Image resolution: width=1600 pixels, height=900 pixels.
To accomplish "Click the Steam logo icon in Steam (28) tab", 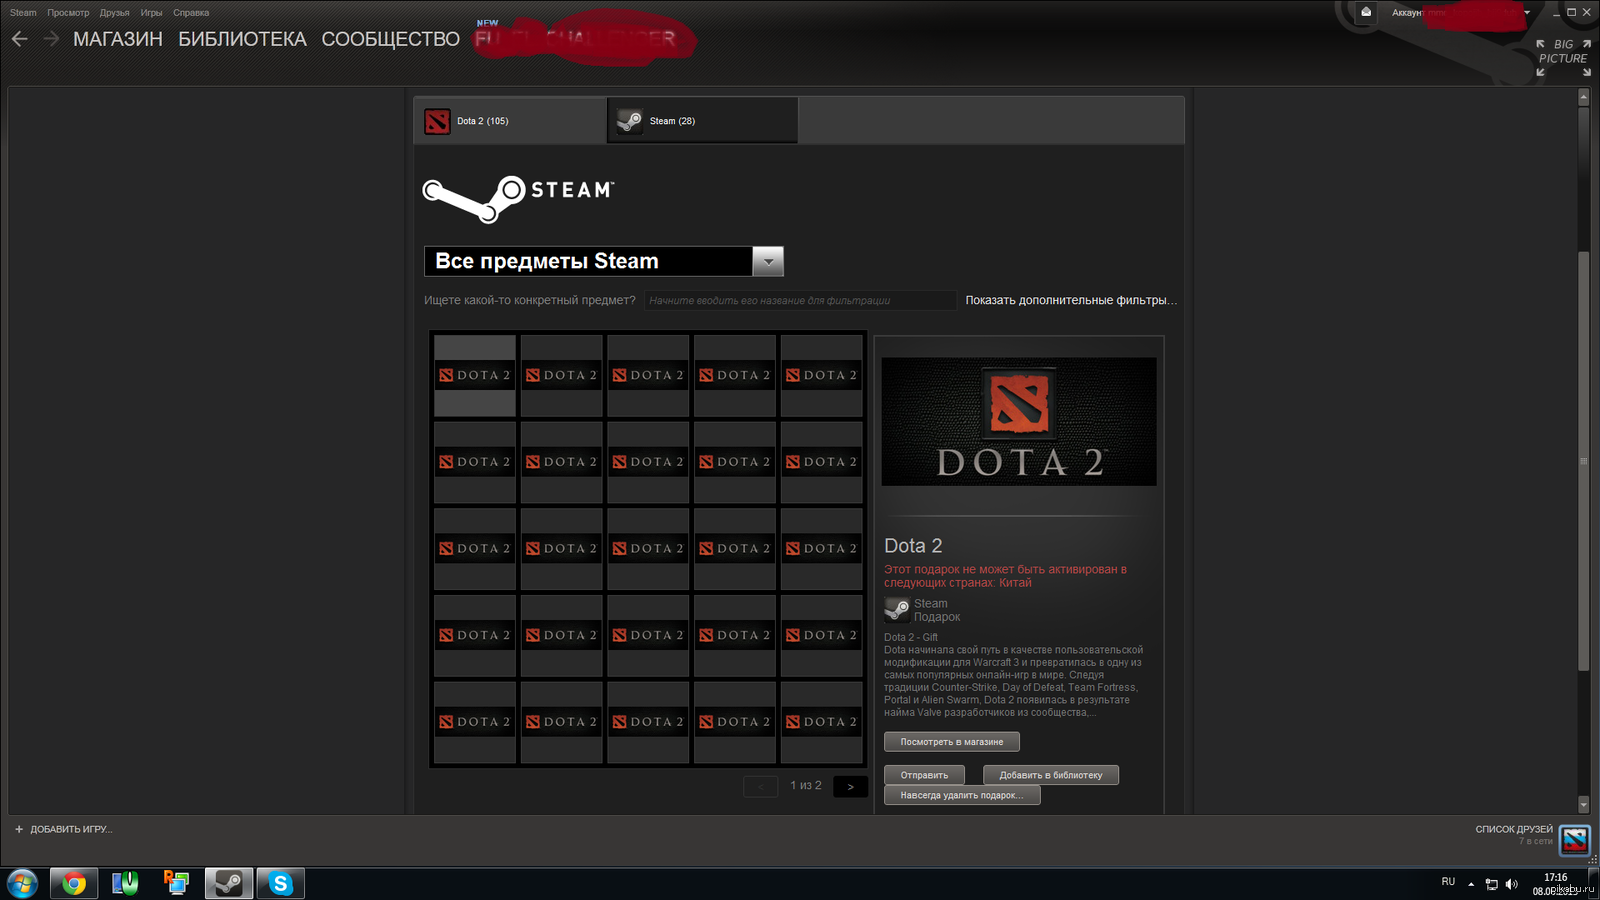I will pyautogui.click(x=629, y=121).
